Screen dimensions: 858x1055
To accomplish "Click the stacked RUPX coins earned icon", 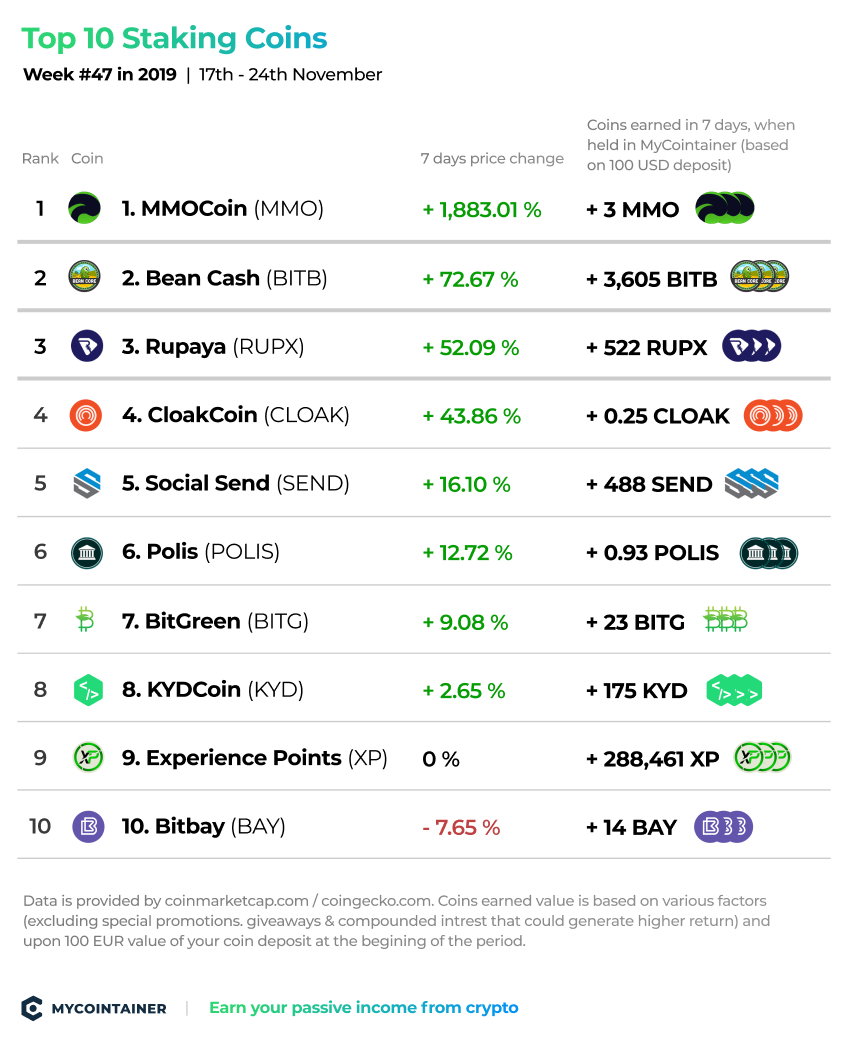I will tap(751, 346).
